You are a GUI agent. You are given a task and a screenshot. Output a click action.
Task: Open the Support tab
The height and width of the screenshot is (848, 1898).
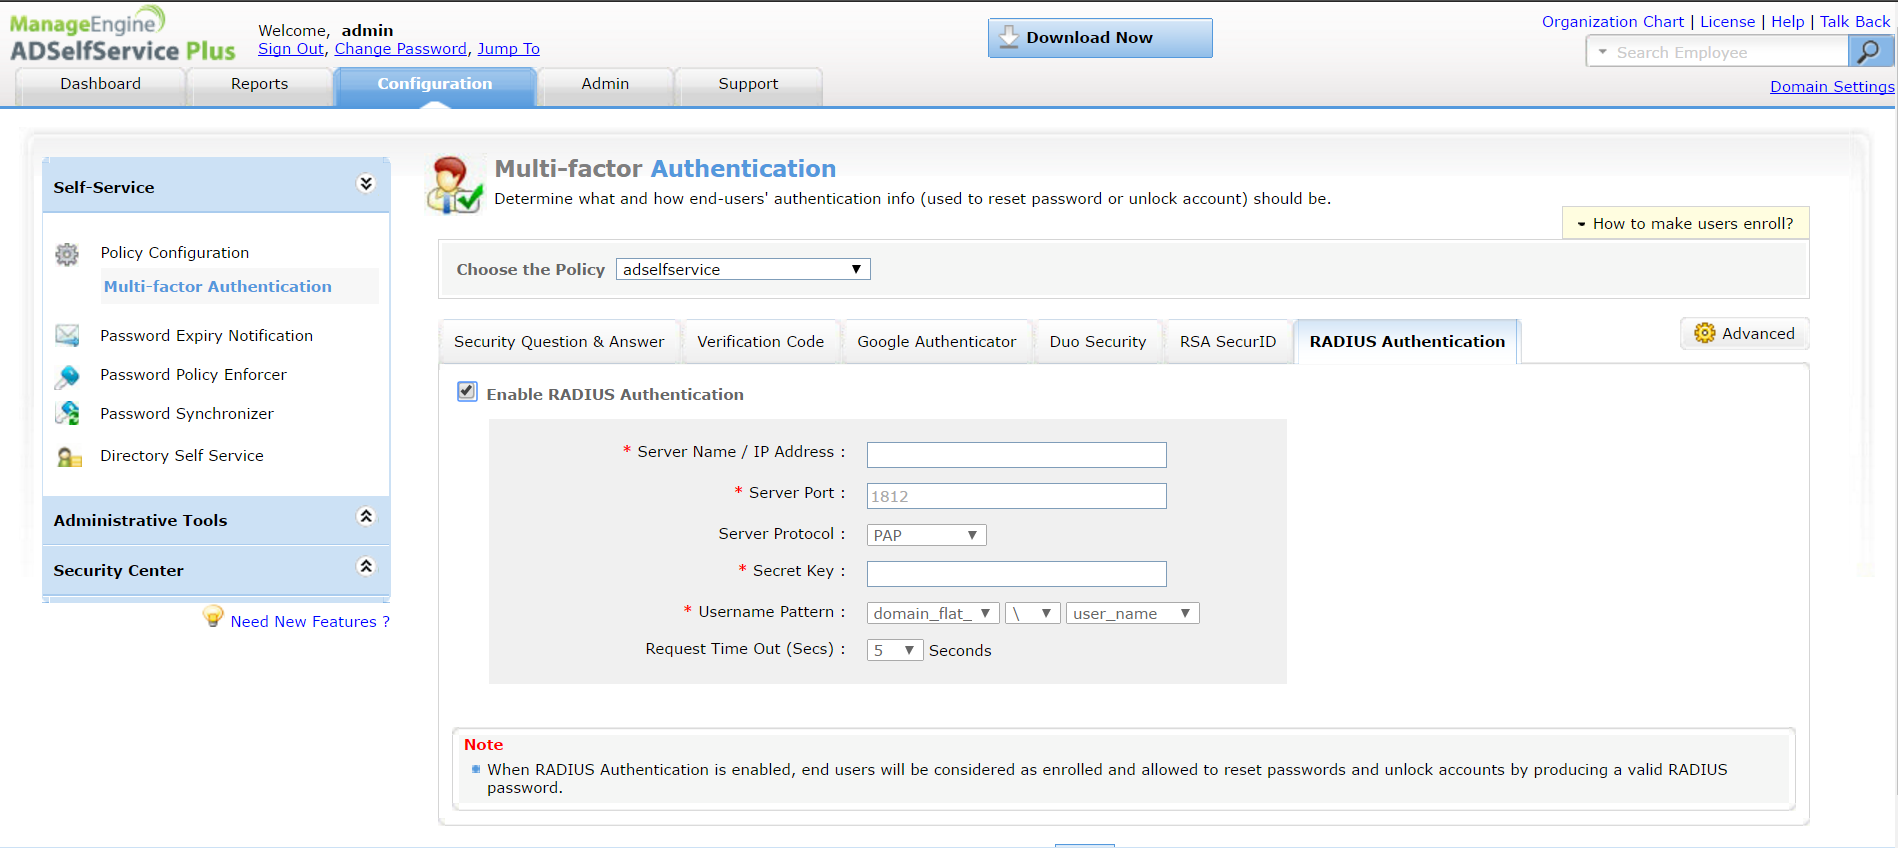point(748,85)
